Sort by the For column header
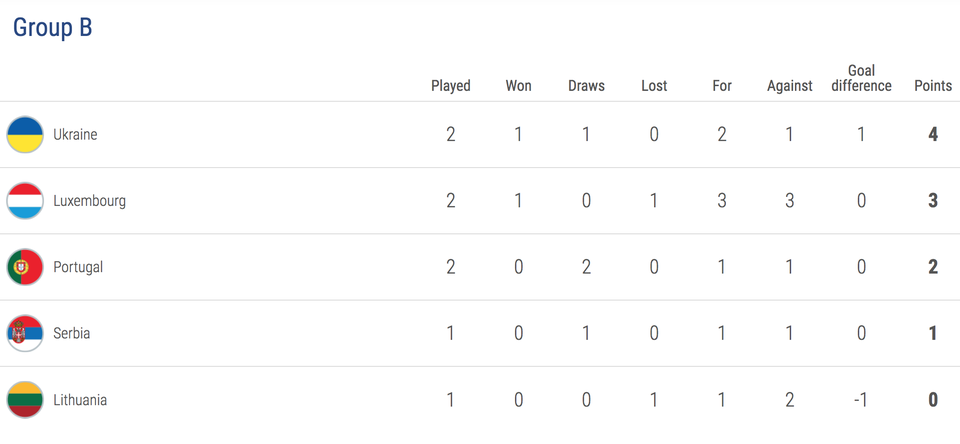Screen dimensions: 960x444 pyautogui.click(x=722, y=86)
